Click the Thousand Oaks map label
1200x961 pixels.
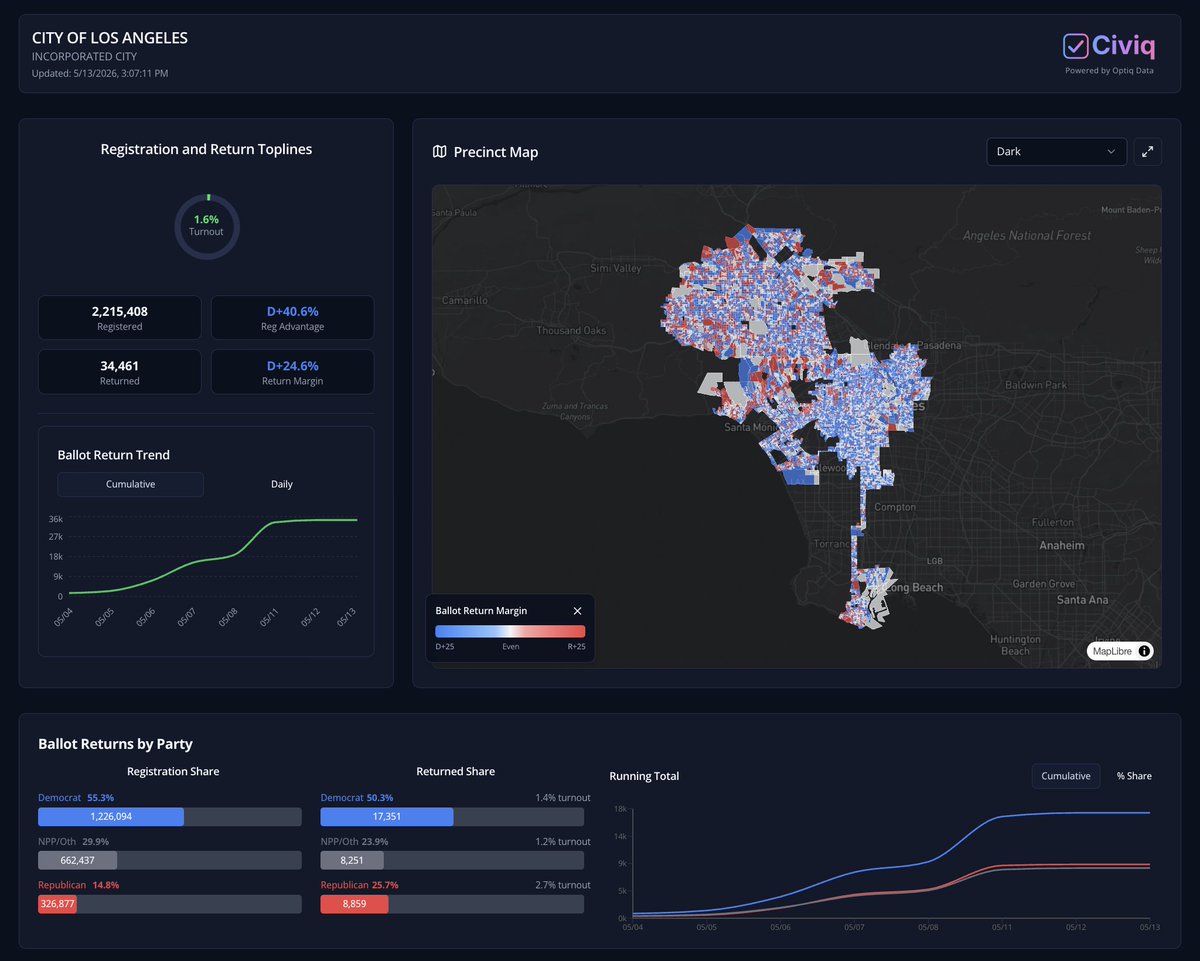572,331
